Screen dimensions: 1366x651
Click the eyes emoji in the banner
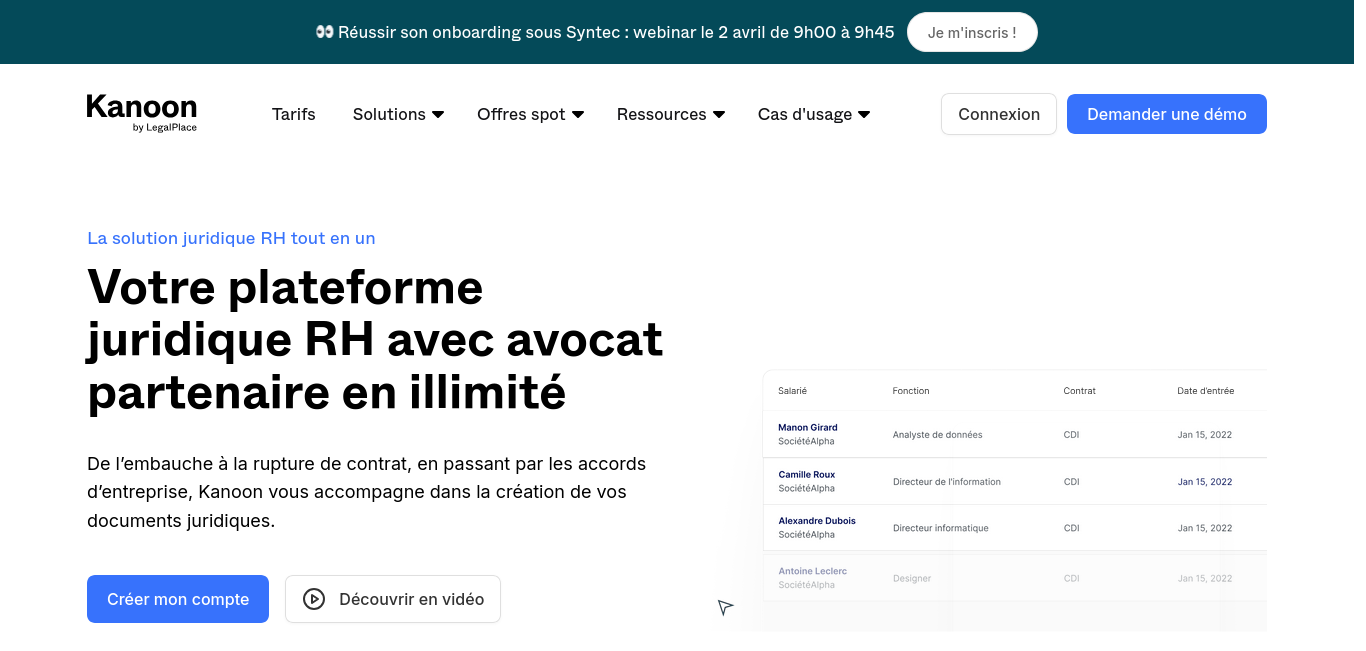pos(324,32)
